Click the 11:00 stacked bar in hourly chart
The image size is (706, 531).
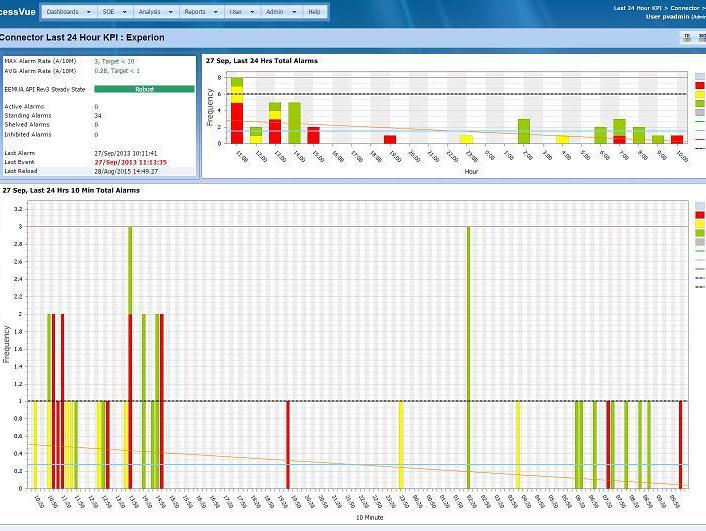237,110
